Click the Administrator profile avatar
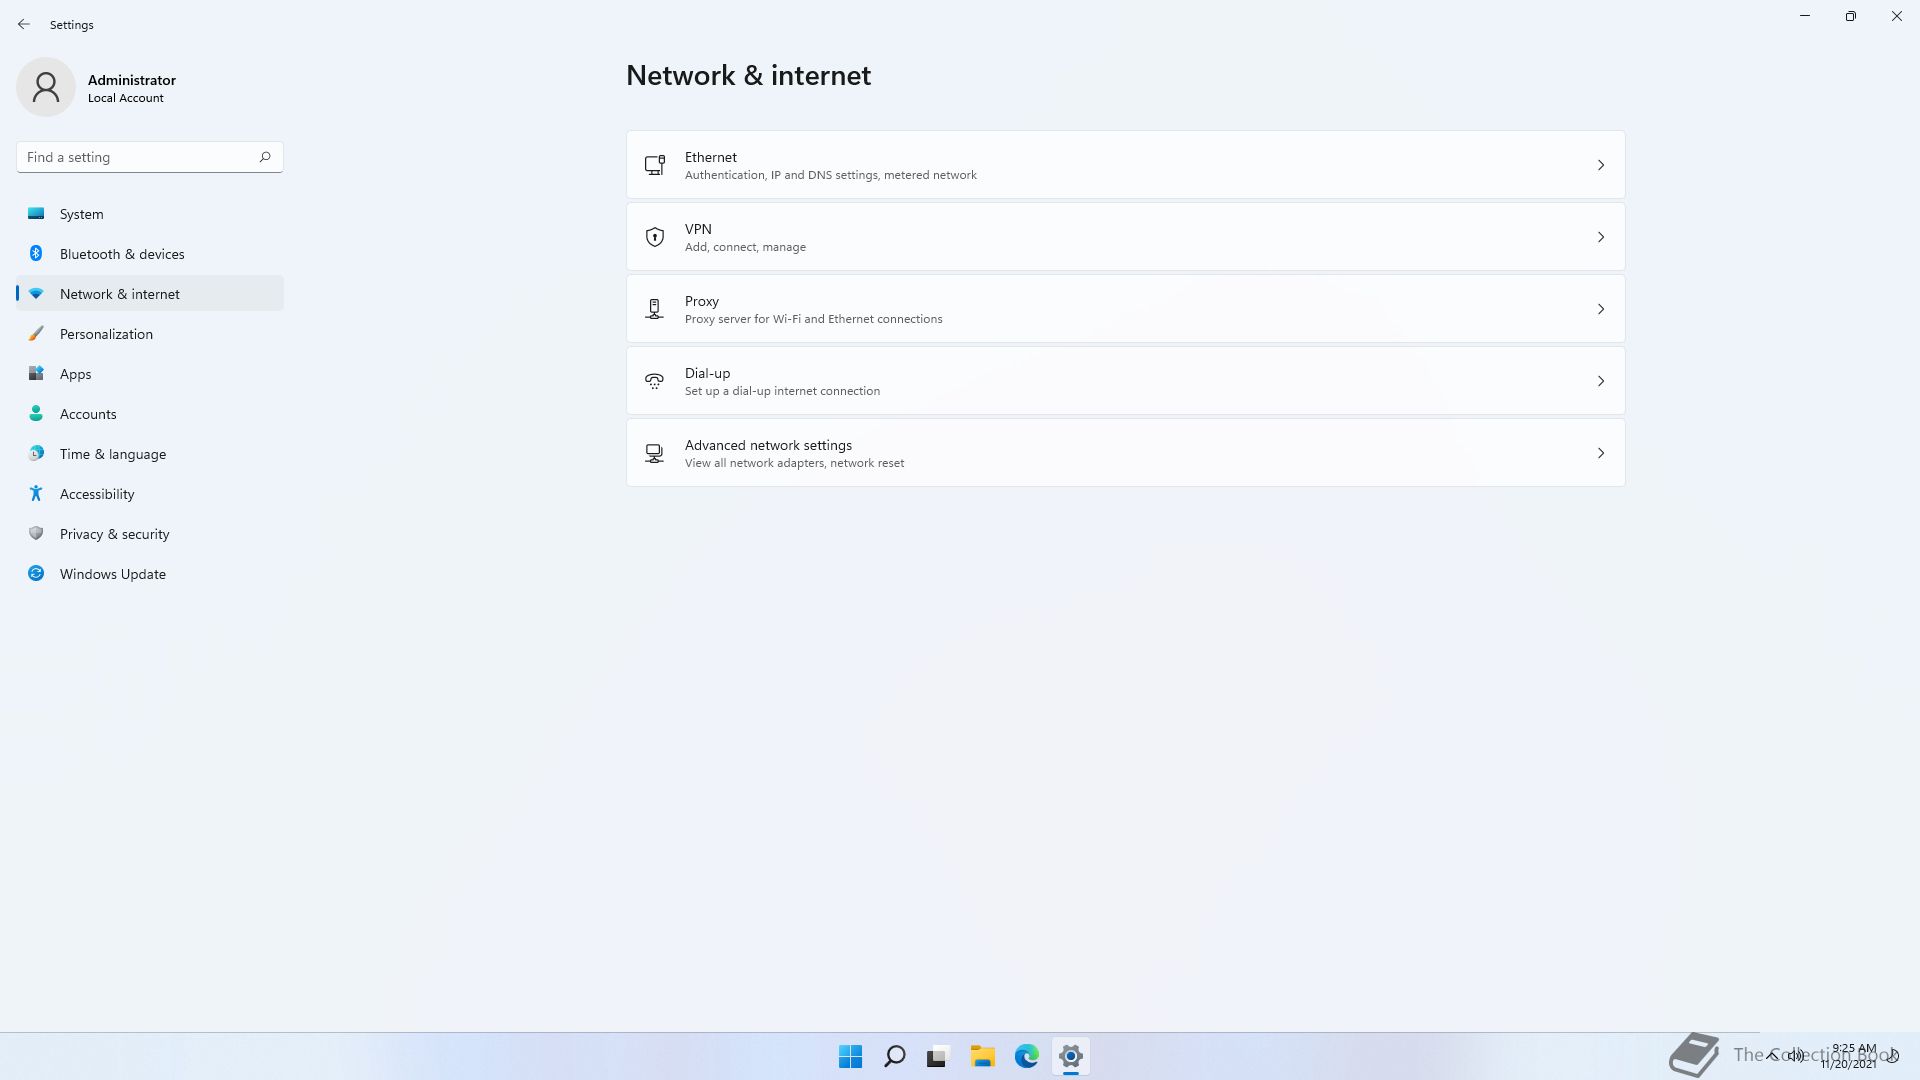 point(46,87)
